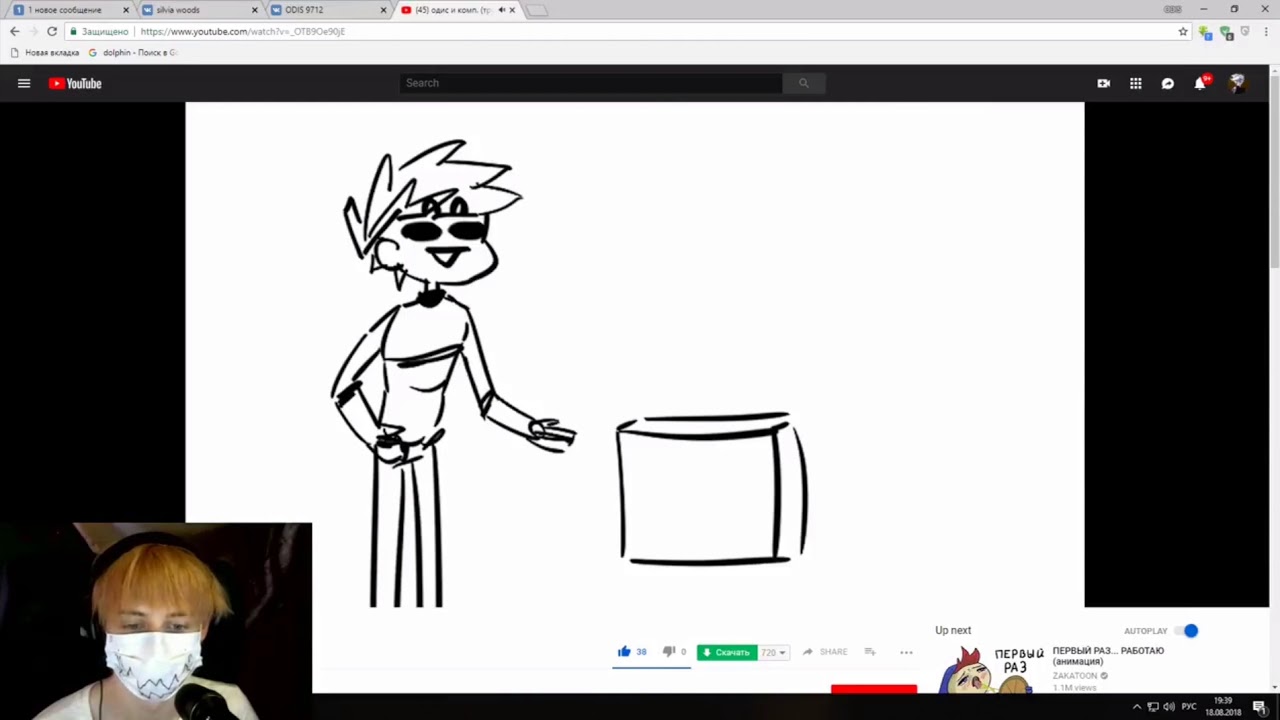Open a new browser tab
This screenshot has height=720, width=1280.
click(537, 10)
